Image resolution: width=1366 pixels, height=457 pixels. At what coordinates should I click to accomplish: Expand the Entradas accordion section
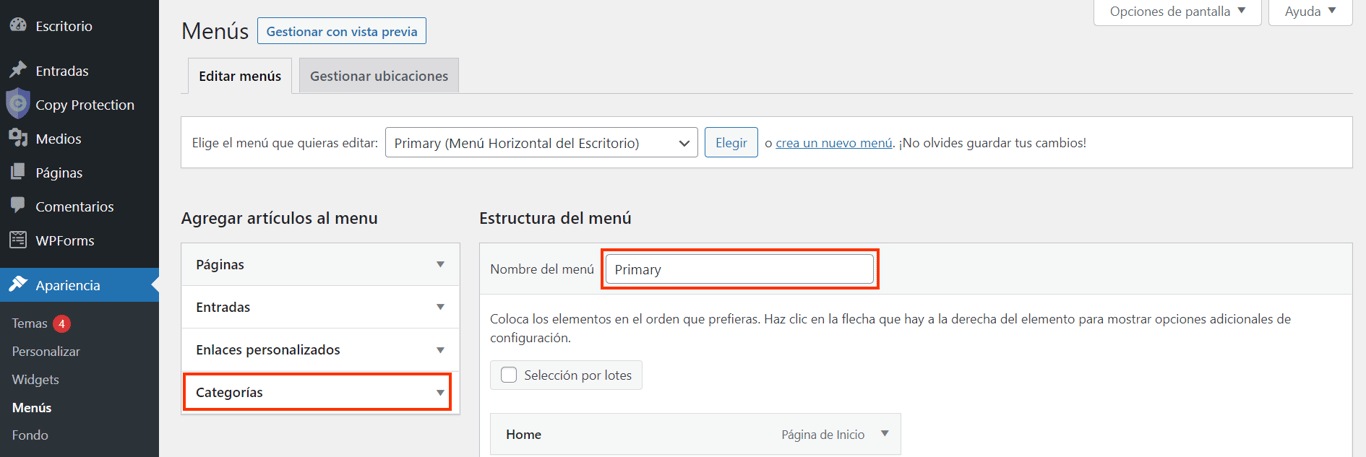320,307
